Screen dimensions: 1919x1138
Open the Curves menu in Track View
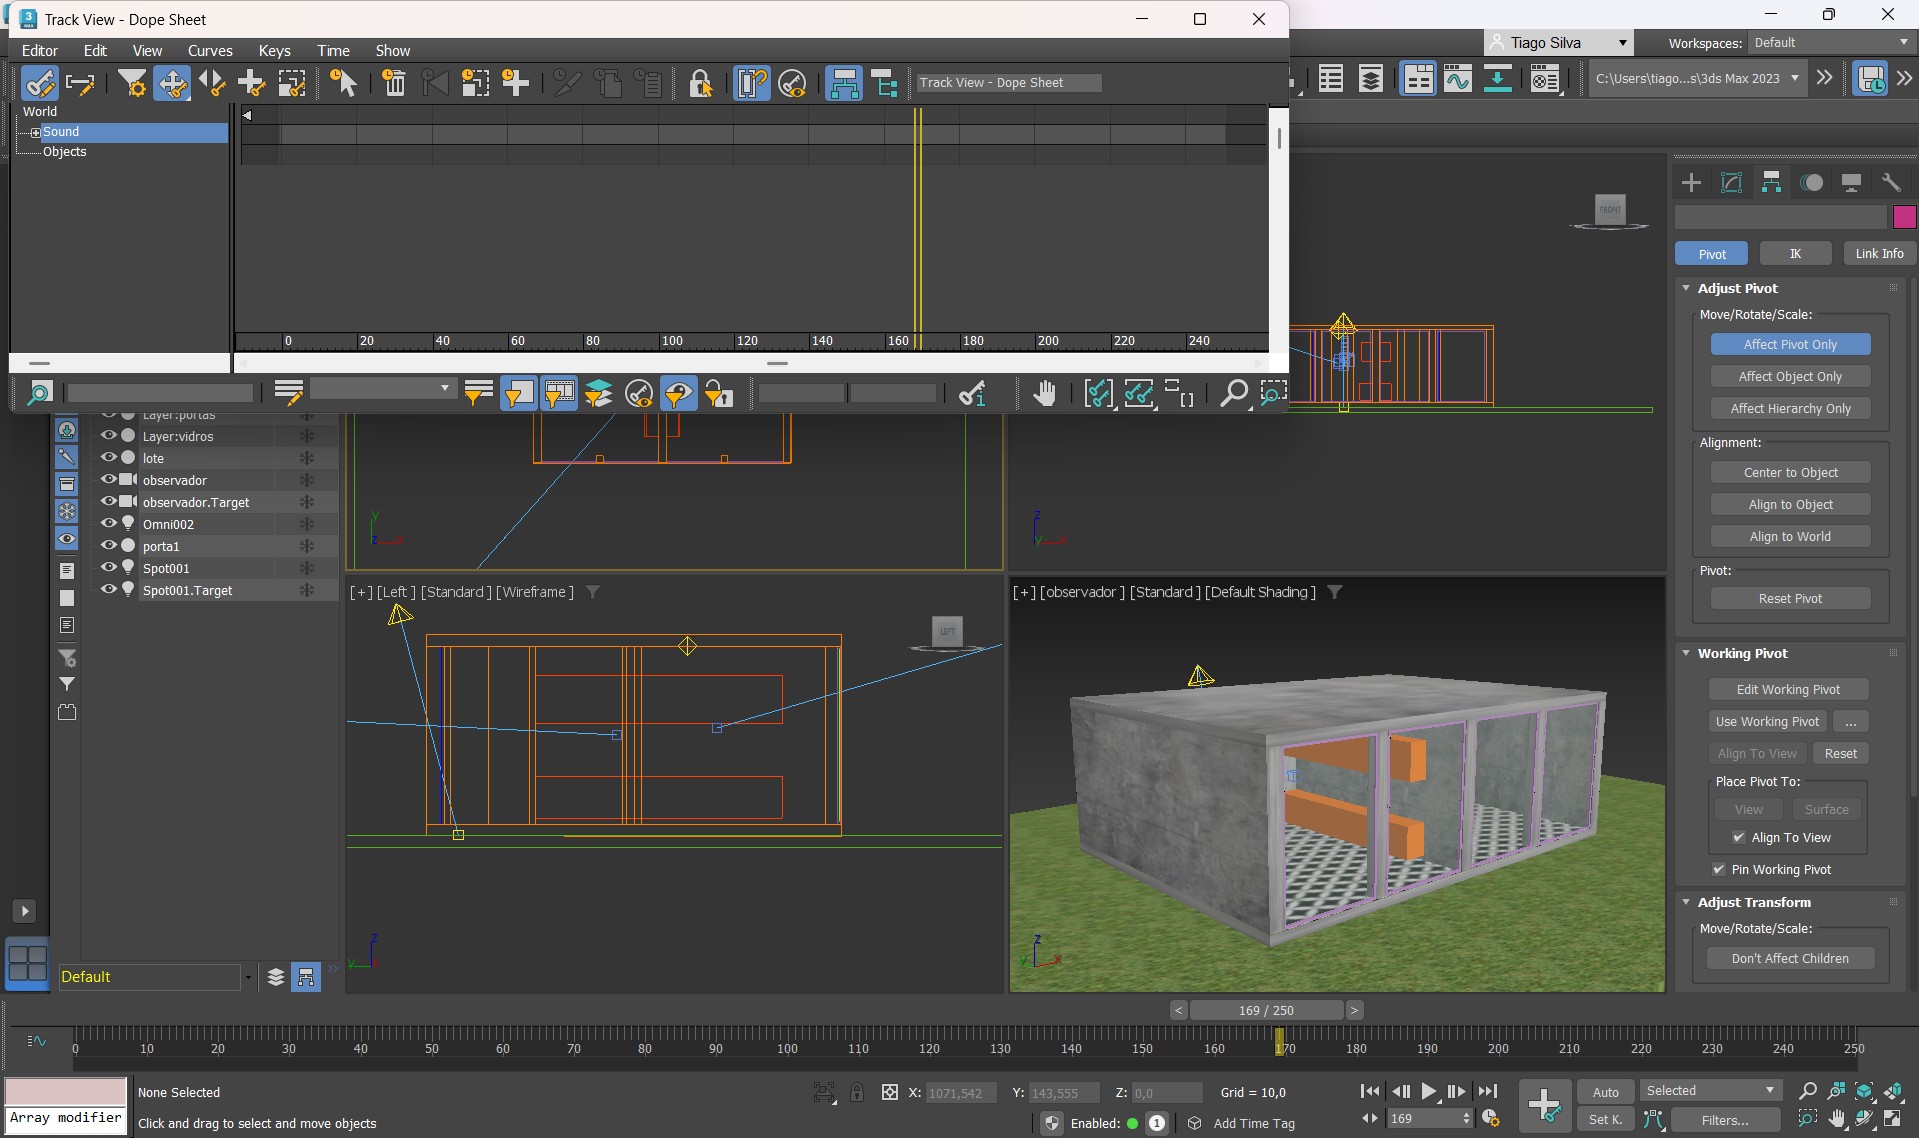click(210, 51)
